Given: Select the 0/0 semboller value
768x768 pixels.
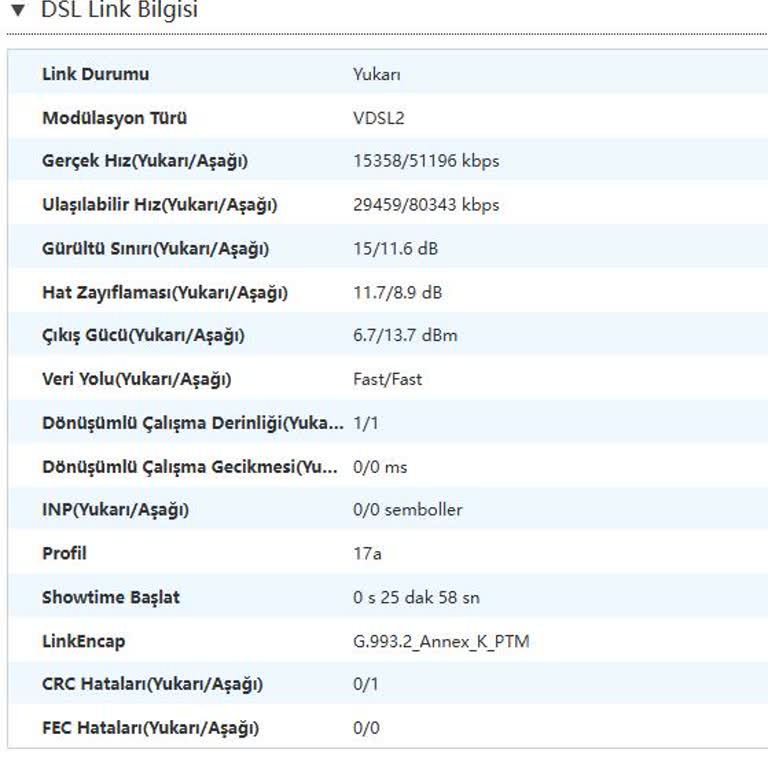Looking at the screenshot, I should pyautogui.click(x=408, y=510).
